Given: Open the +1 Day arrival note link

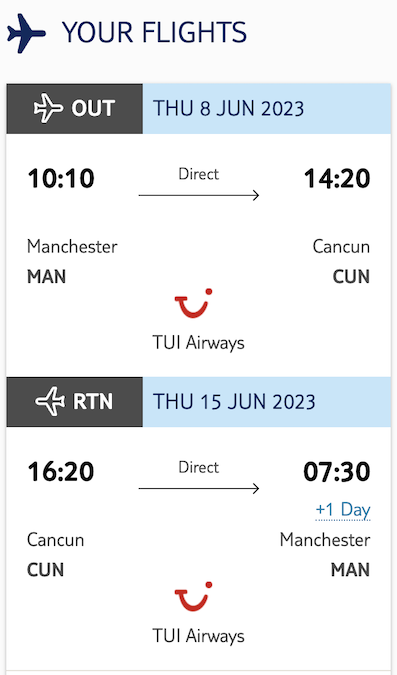Looking at the screenshot, I should click(343, 510).
